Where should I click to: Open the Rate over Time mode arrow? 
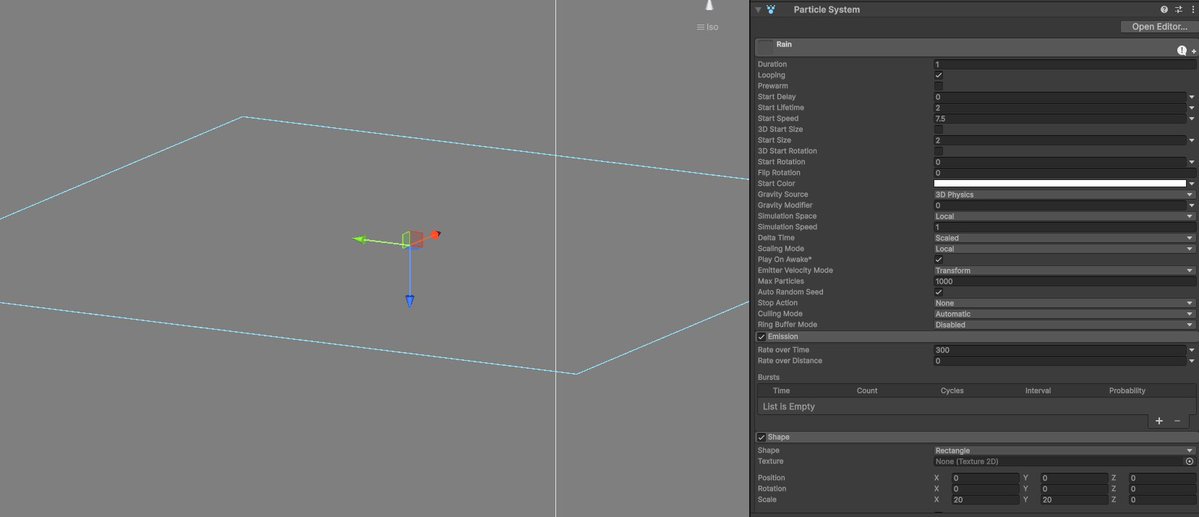pos(1191,350)
